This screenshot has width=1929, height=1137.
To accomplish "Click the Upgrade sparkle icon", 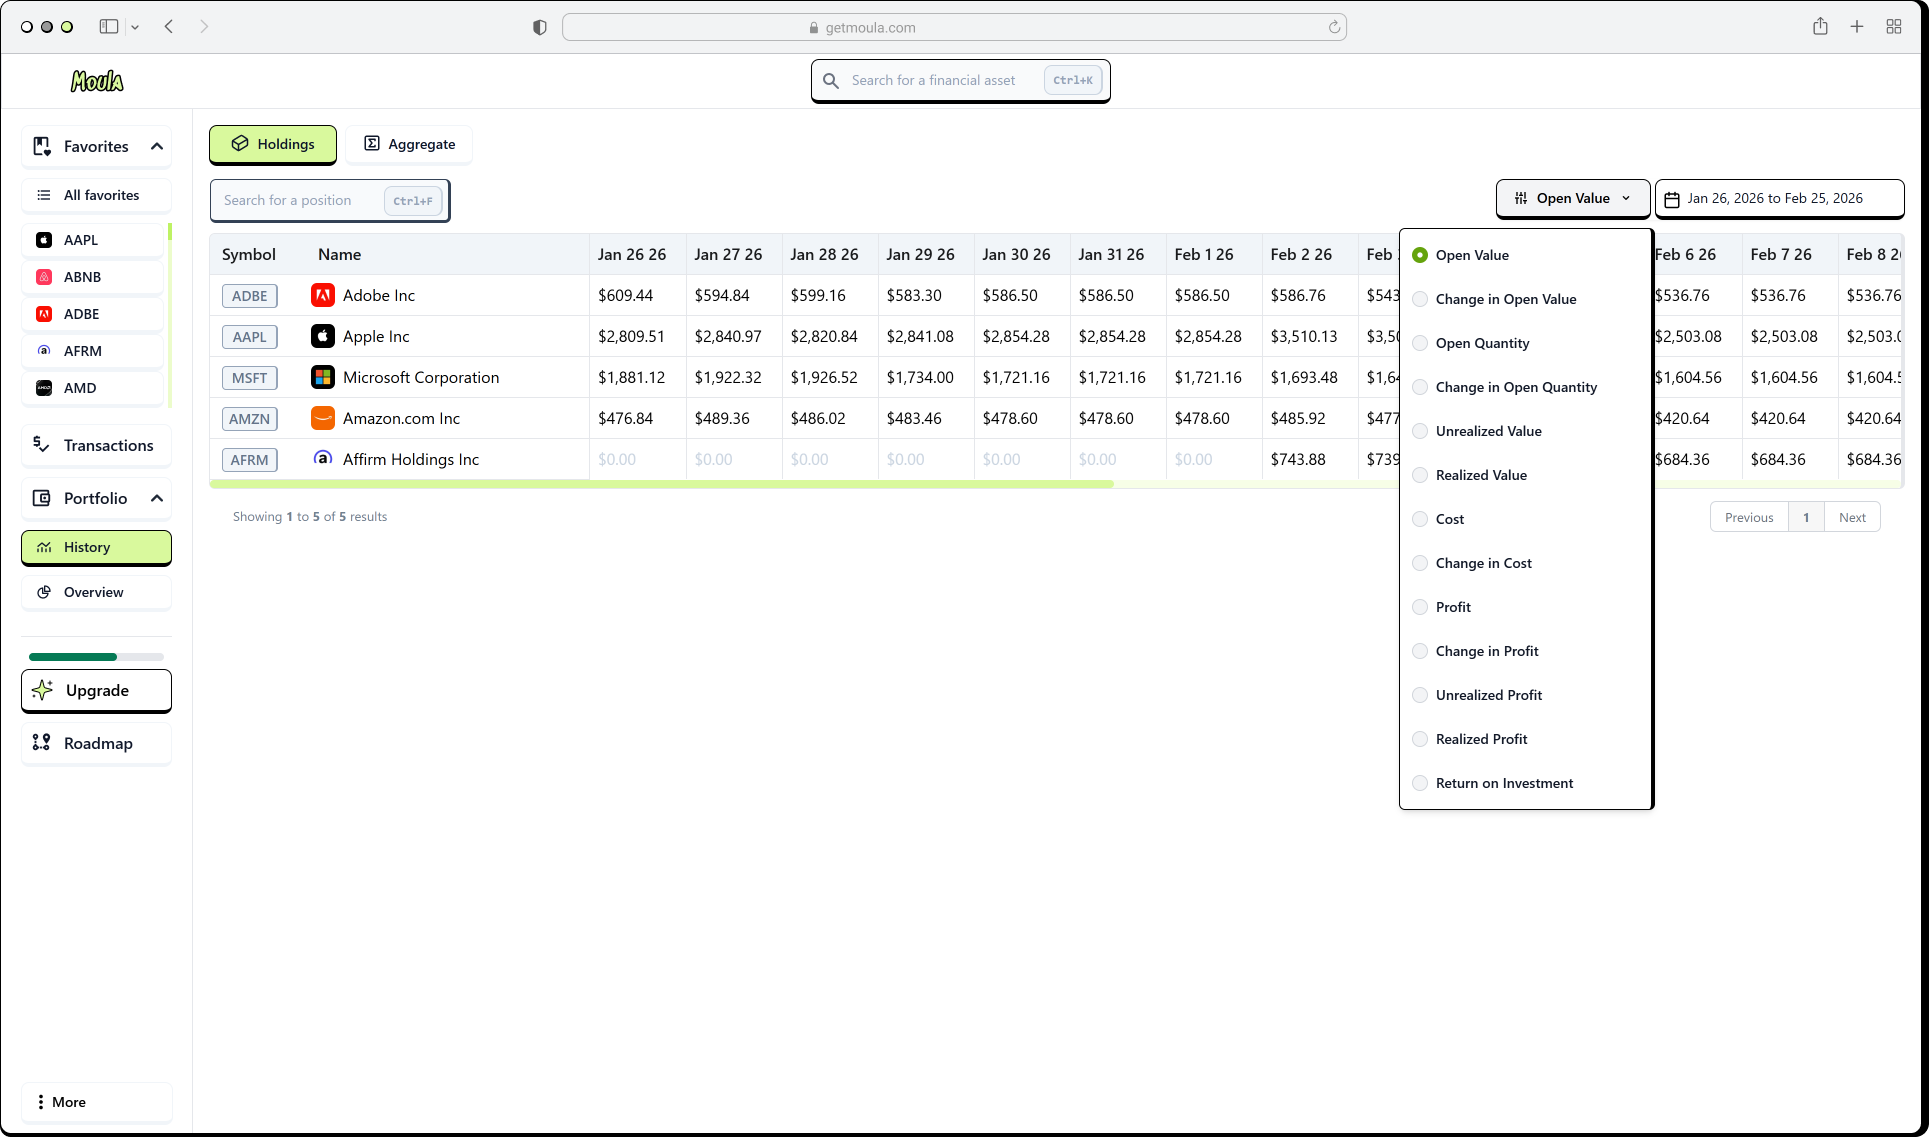I will (43, 690).
